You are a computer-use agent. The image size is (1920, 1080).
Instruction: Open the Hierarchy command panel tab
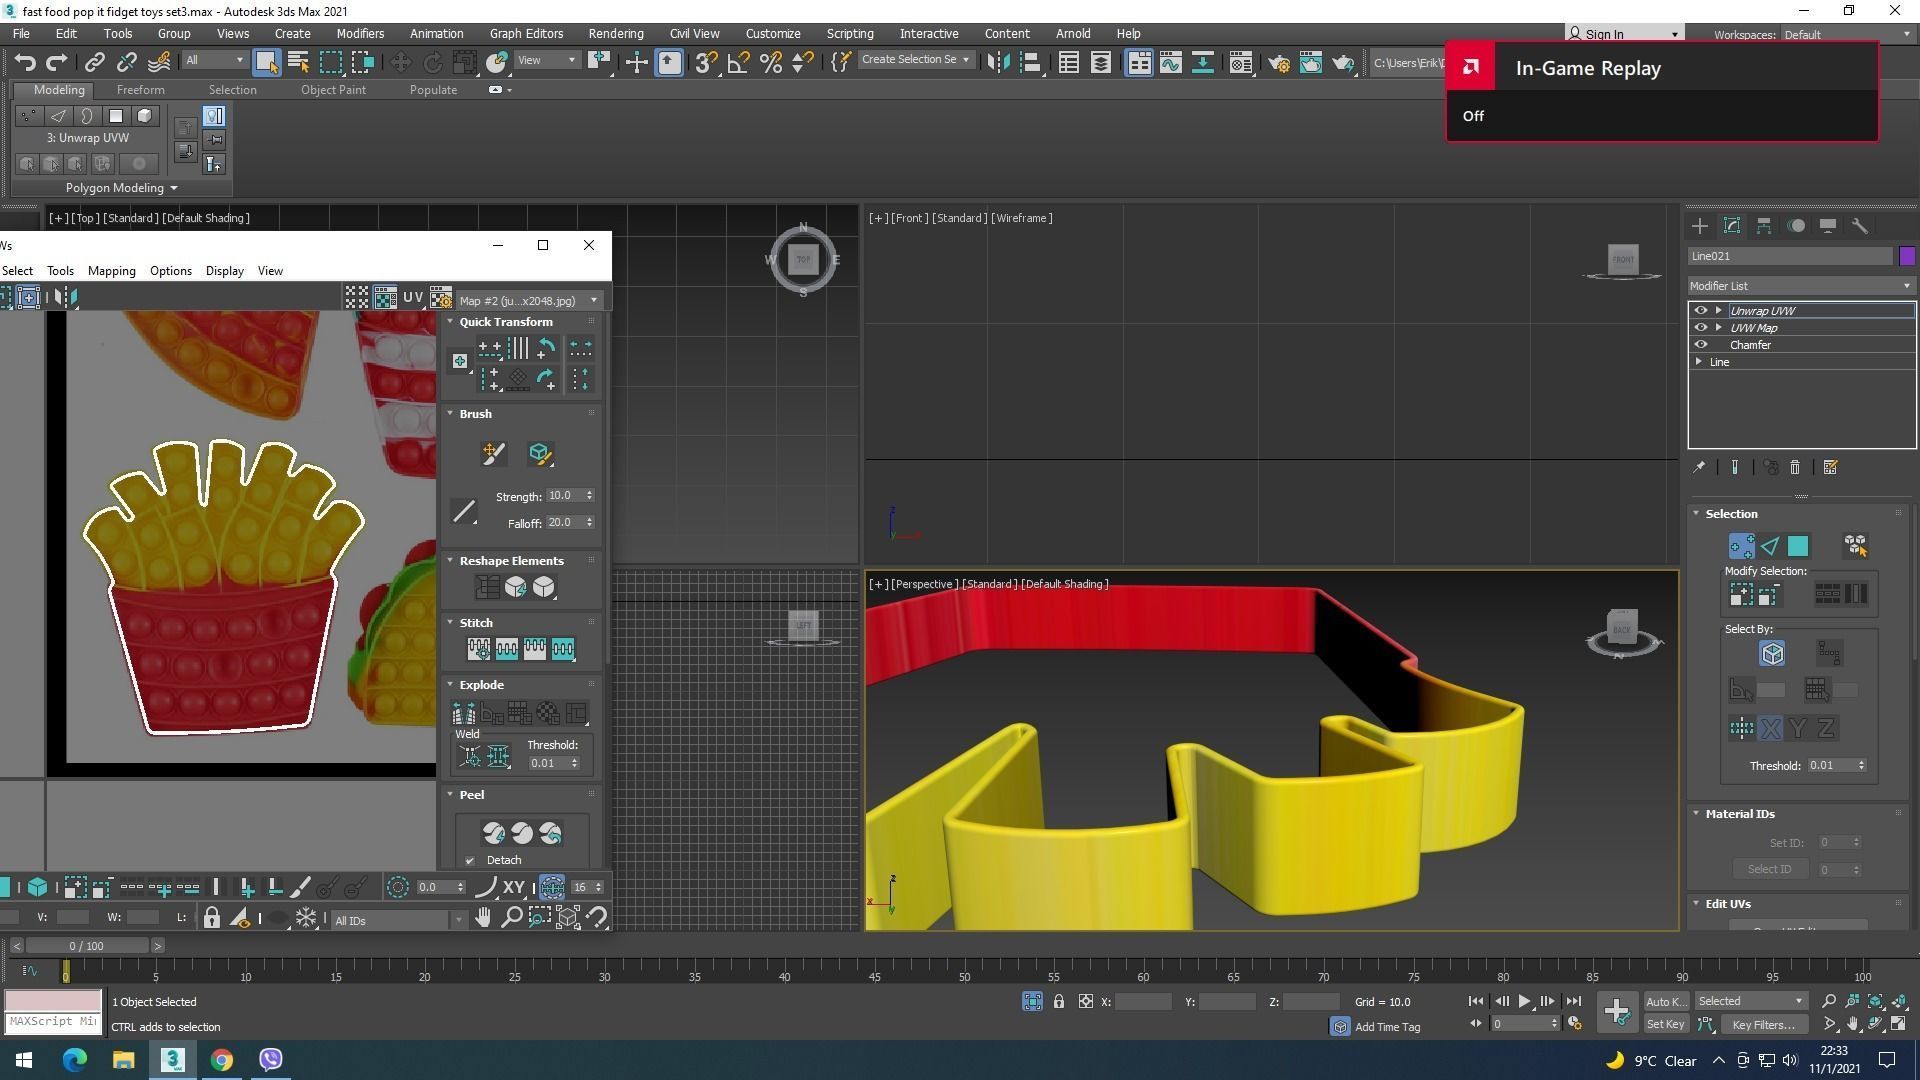pyautogui.click(x=1764, y=226)
